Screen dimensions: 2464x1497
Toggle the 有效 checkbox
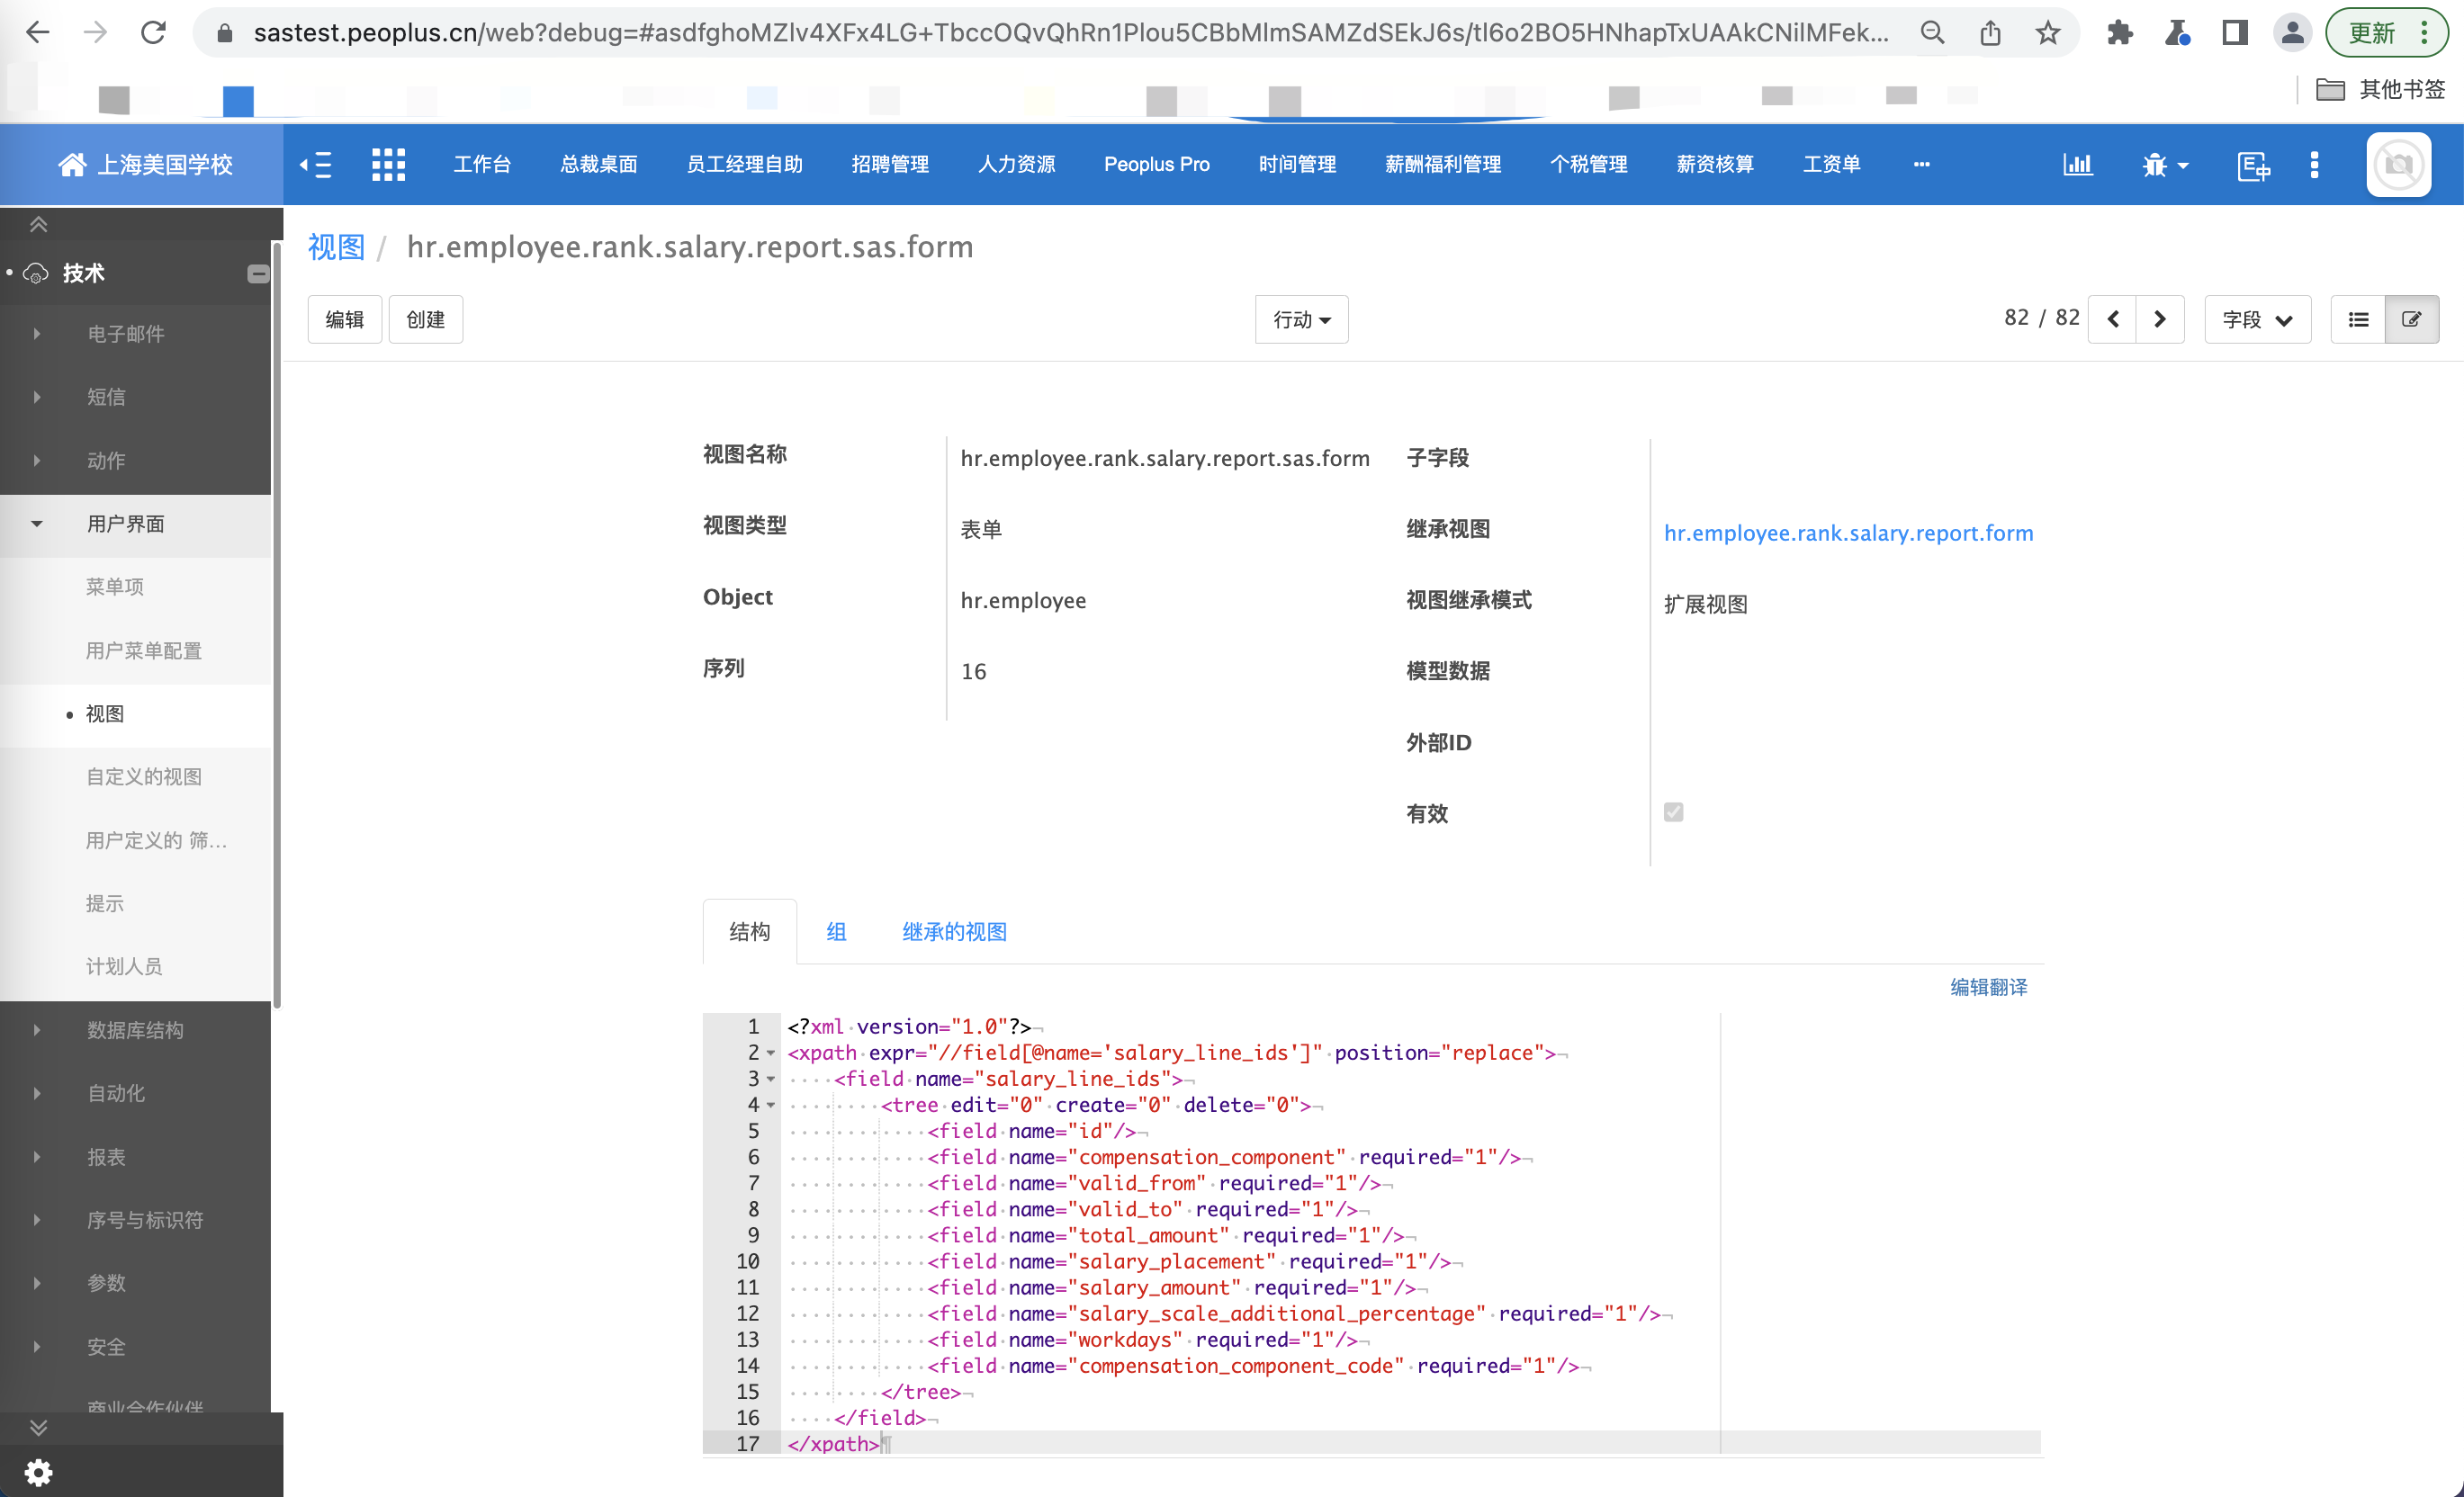point(1673,812)
